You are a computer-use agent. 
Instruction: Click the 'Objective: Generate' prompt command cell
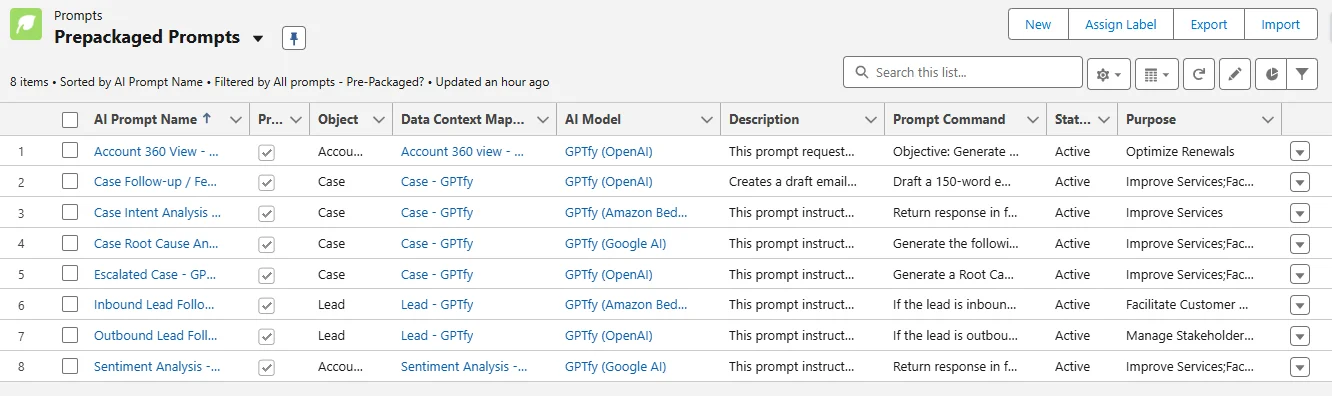point(956,152)
